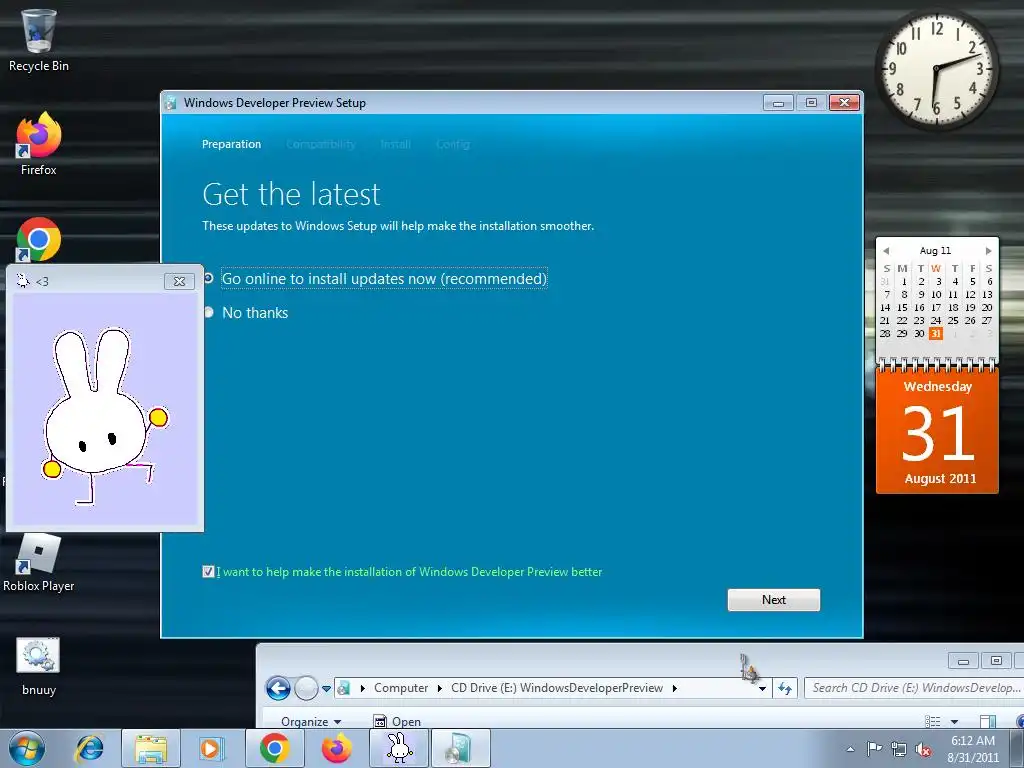Expand the arrow after the CD Drive breadcrumb
The width and height of the screenshot is (1024, 768).
coord(674,688)
